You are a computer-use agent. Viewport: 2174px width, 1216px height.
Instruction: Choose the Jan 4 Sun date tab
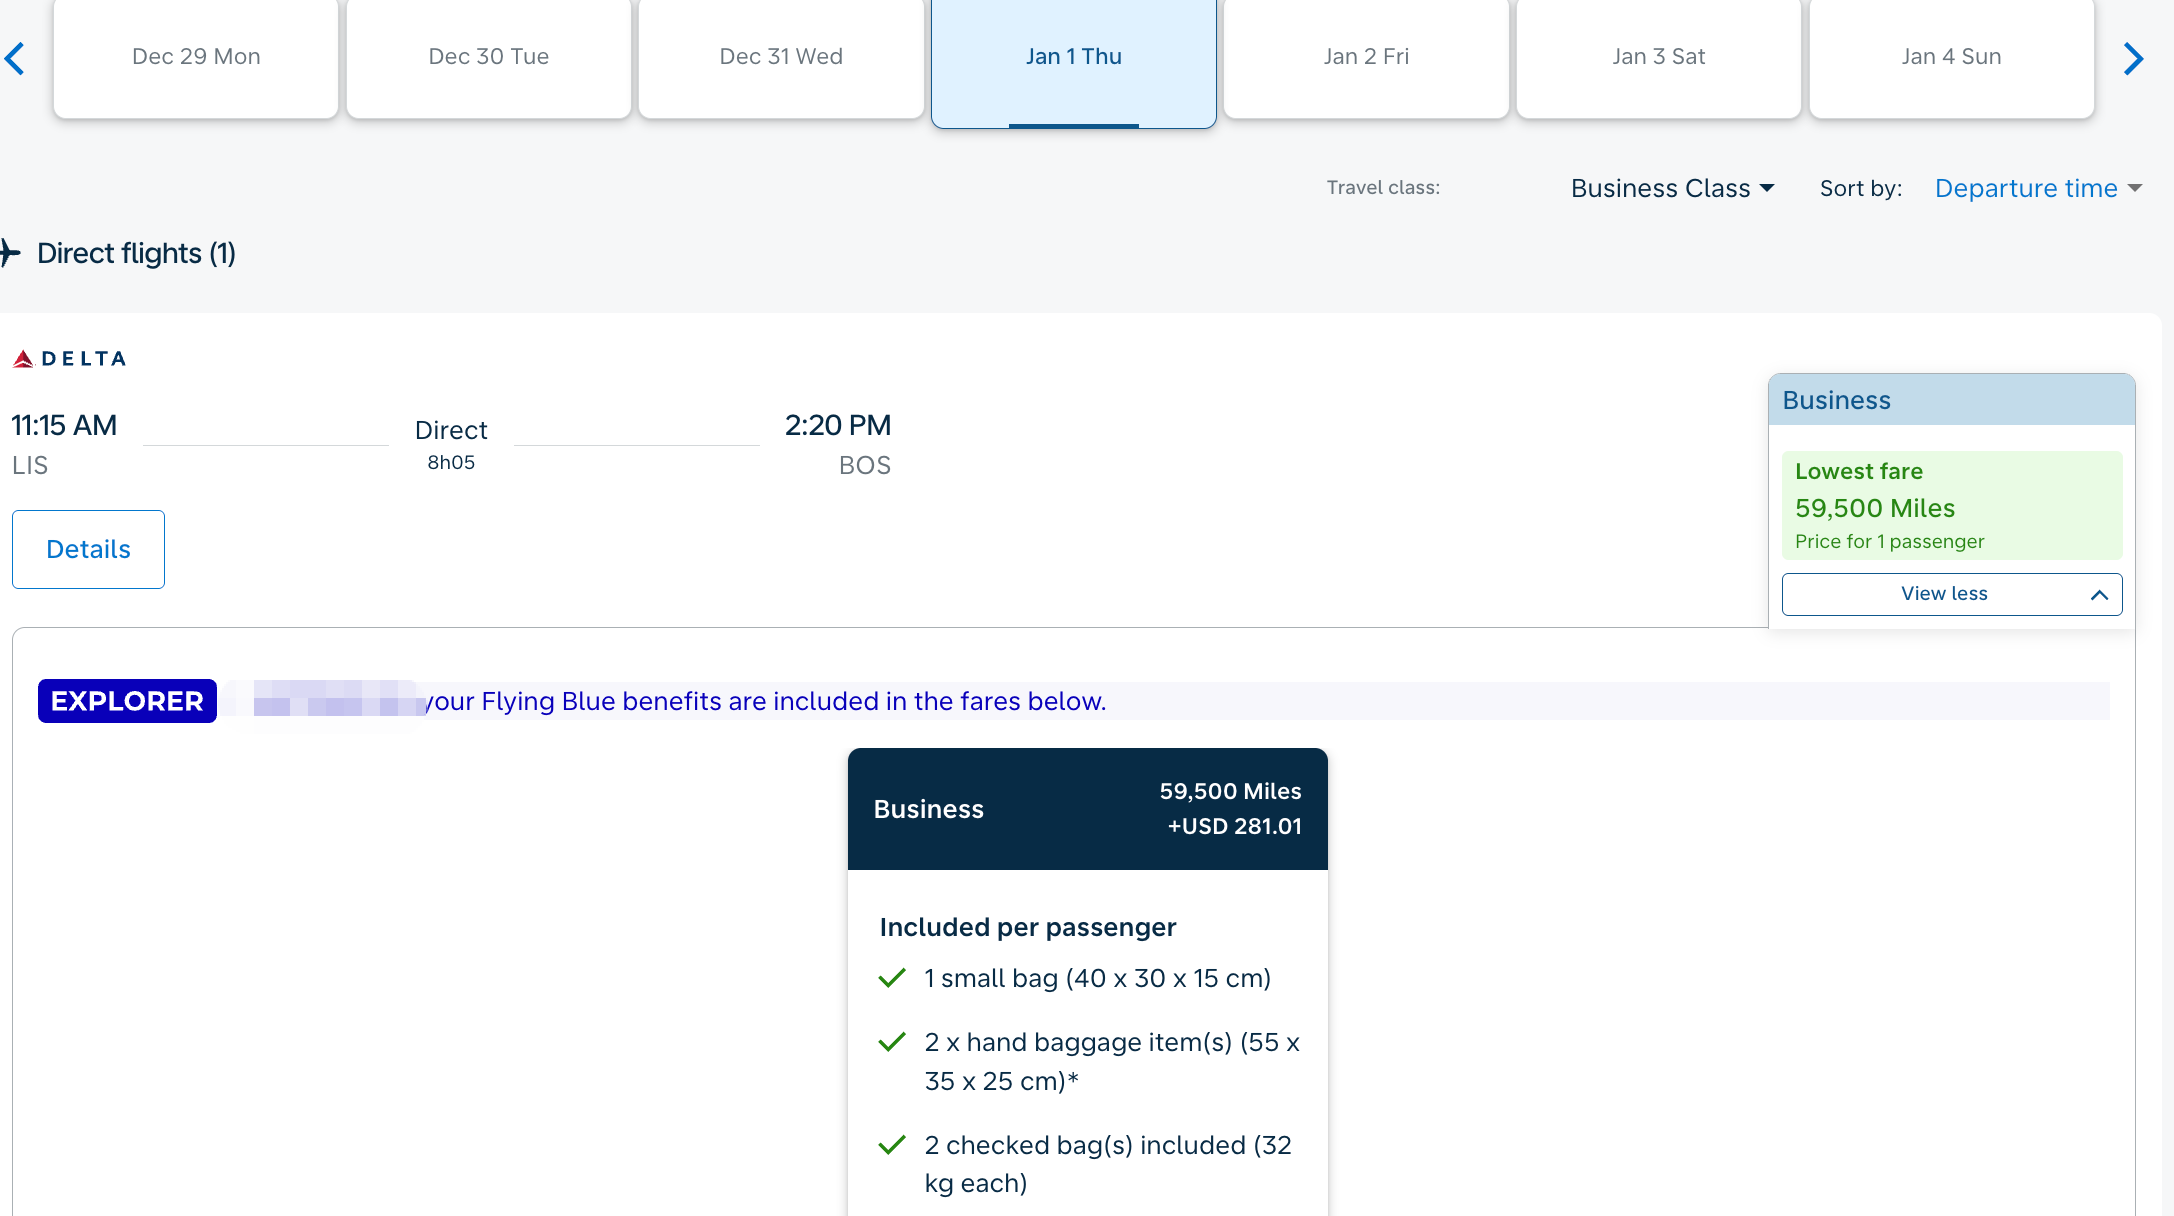pyautogui.click(x=1951, y=57)
